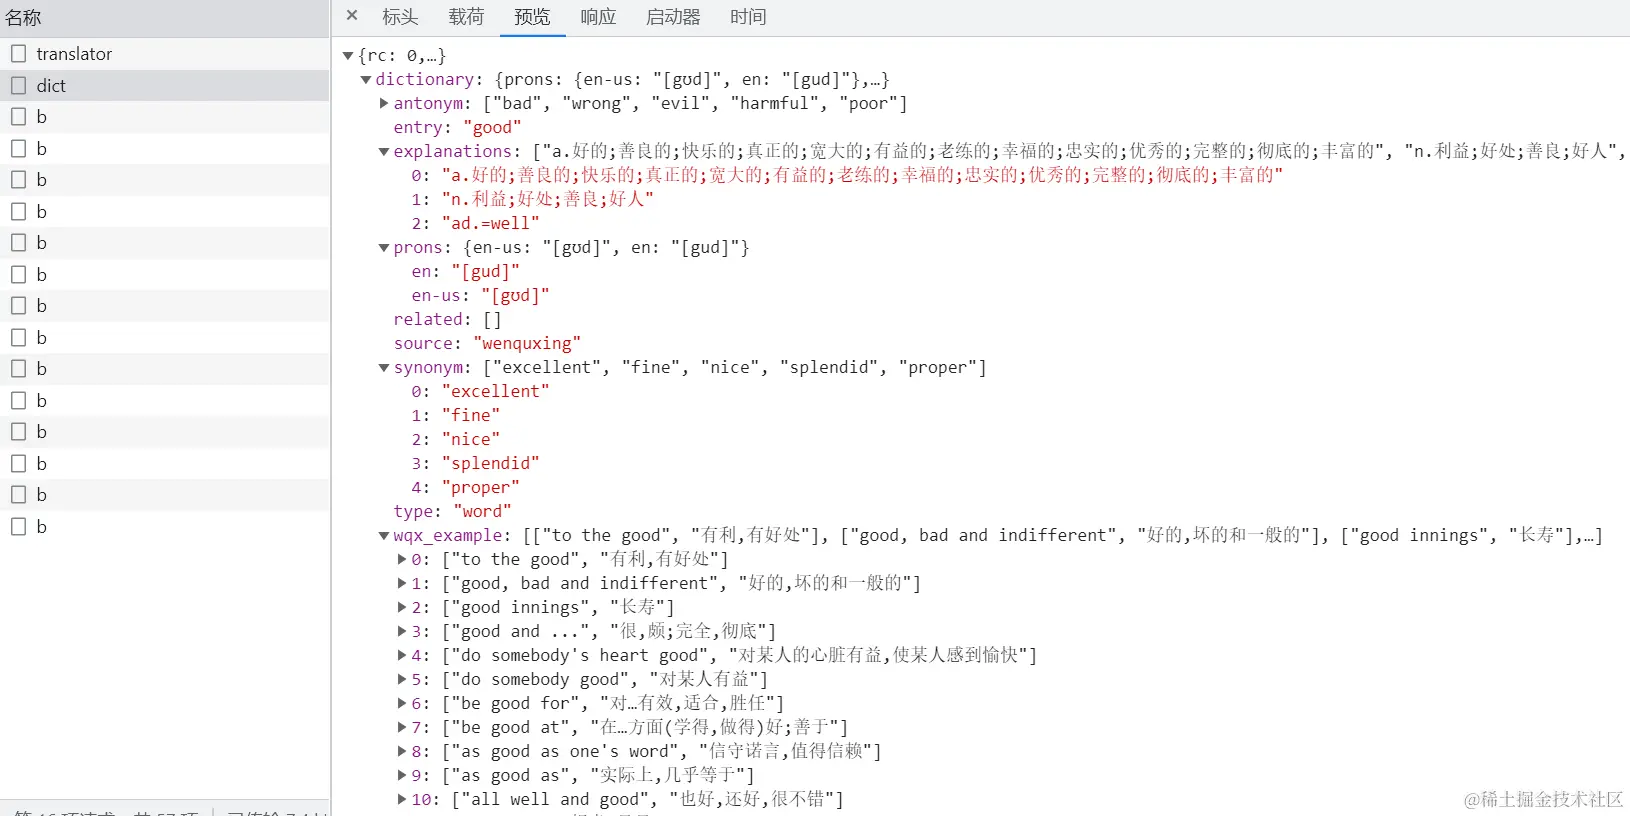Switch to the 标头 tab
Image resolution: width=1630 pixels, height=816 pixels.
(x=400, y=17)
